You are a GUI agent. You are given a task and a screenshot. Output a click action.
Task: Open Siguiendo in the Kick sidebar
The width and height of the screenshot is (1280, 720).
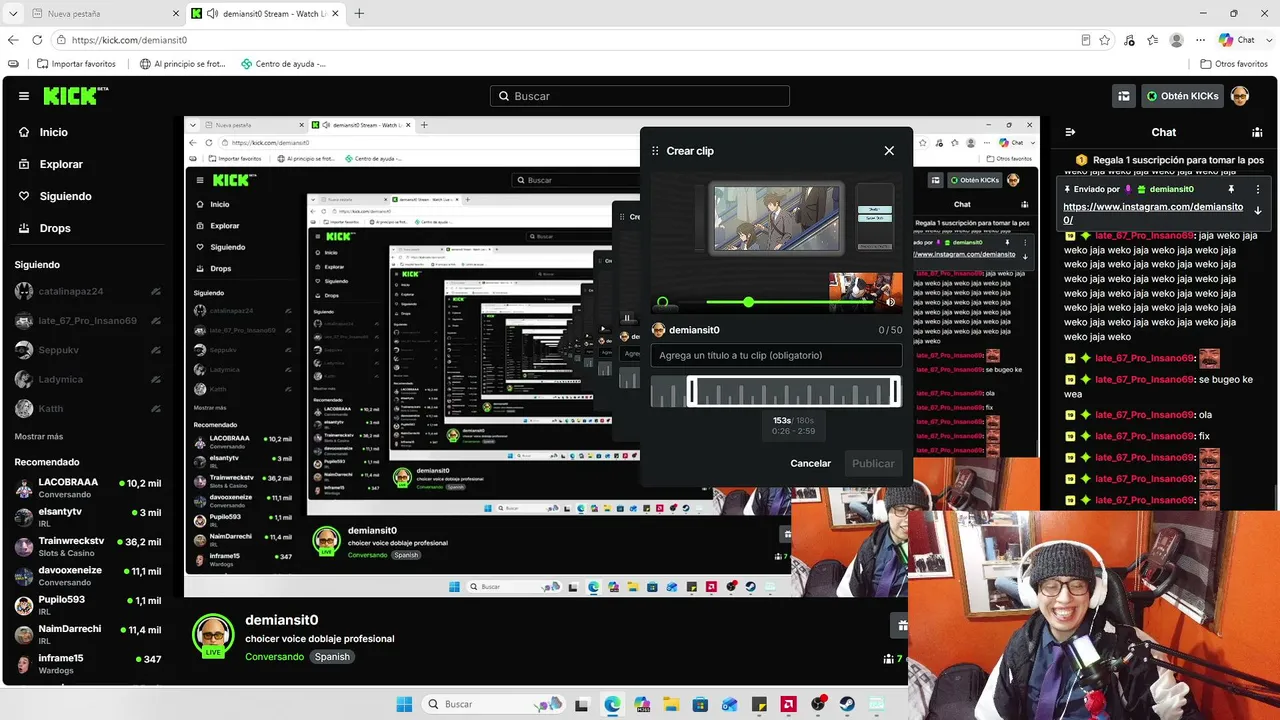[55, 196]
